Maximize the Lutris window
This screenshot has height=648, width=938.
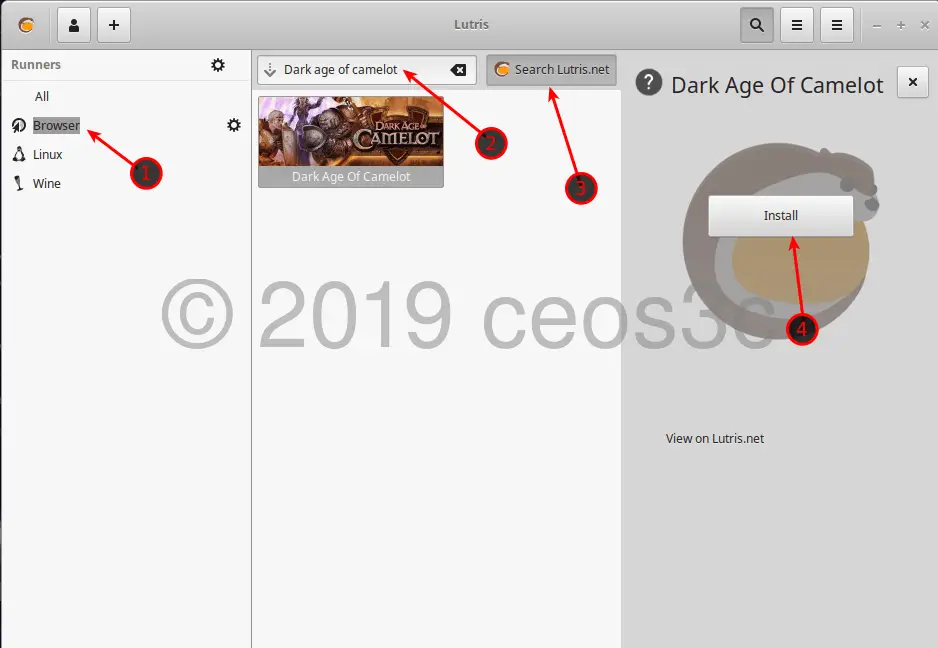click(901, 25)
